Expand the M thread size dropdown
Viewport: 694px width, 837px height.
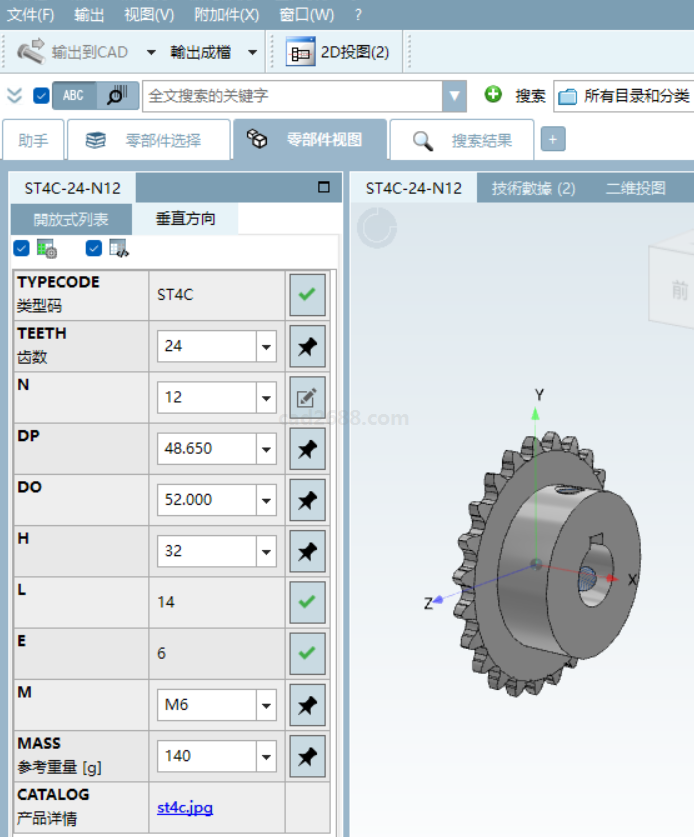[267, 705]
